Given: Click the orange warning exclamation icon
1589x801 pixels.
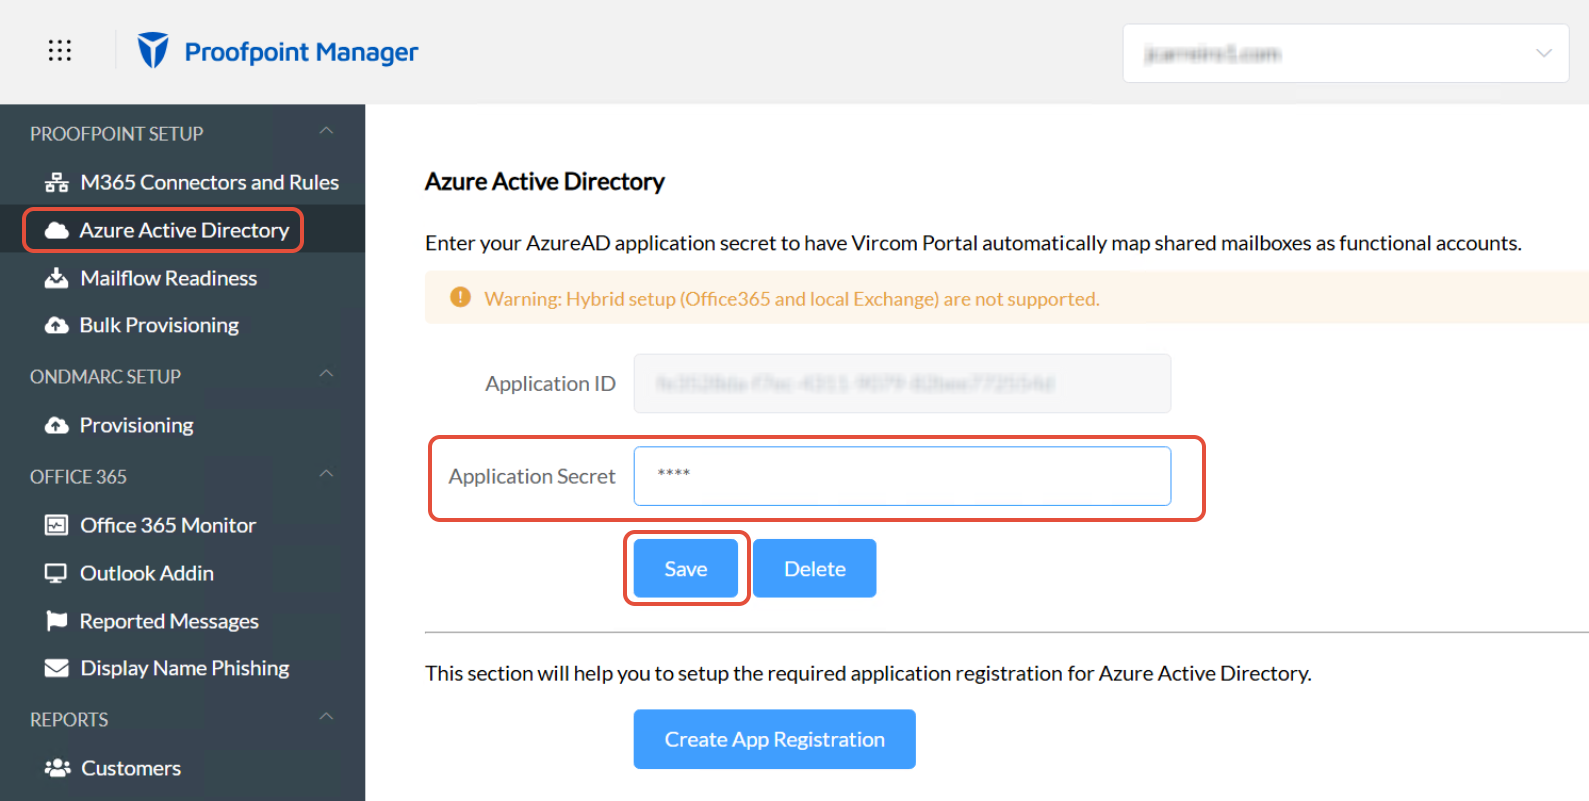Looking at the screenshot, I should click(x=460, y=297).
